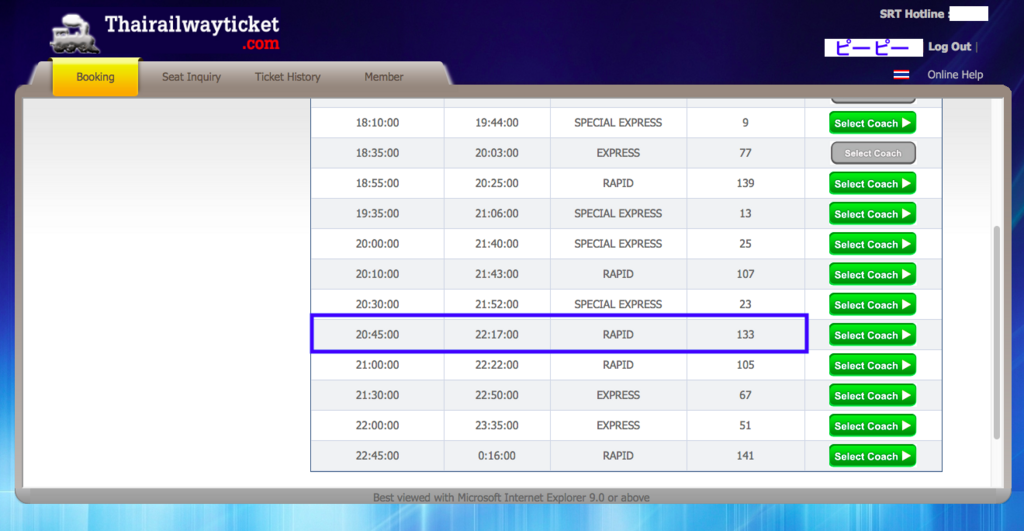
Task: Click arrival time 0:16:00
Action: 496,456
